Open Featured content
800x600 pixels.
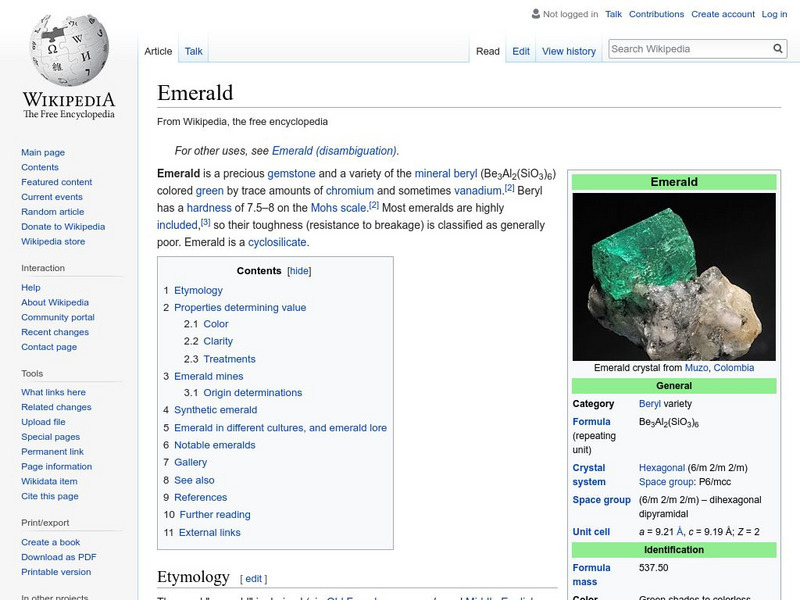[x=57, y=182]
